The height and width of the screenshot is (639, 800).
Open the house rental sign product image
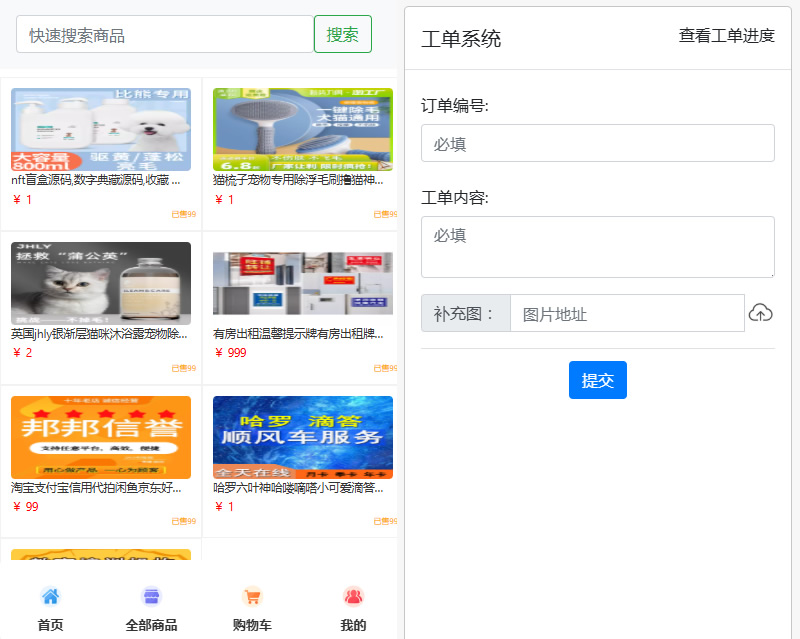coord(302,283)
